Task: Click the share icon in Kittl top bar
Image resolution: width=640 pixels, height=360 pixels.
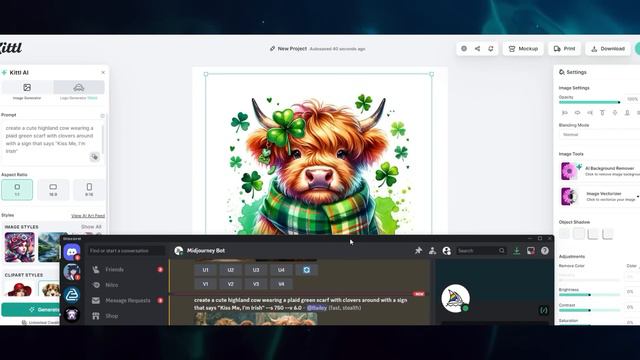Action: (x=477, y=49)
